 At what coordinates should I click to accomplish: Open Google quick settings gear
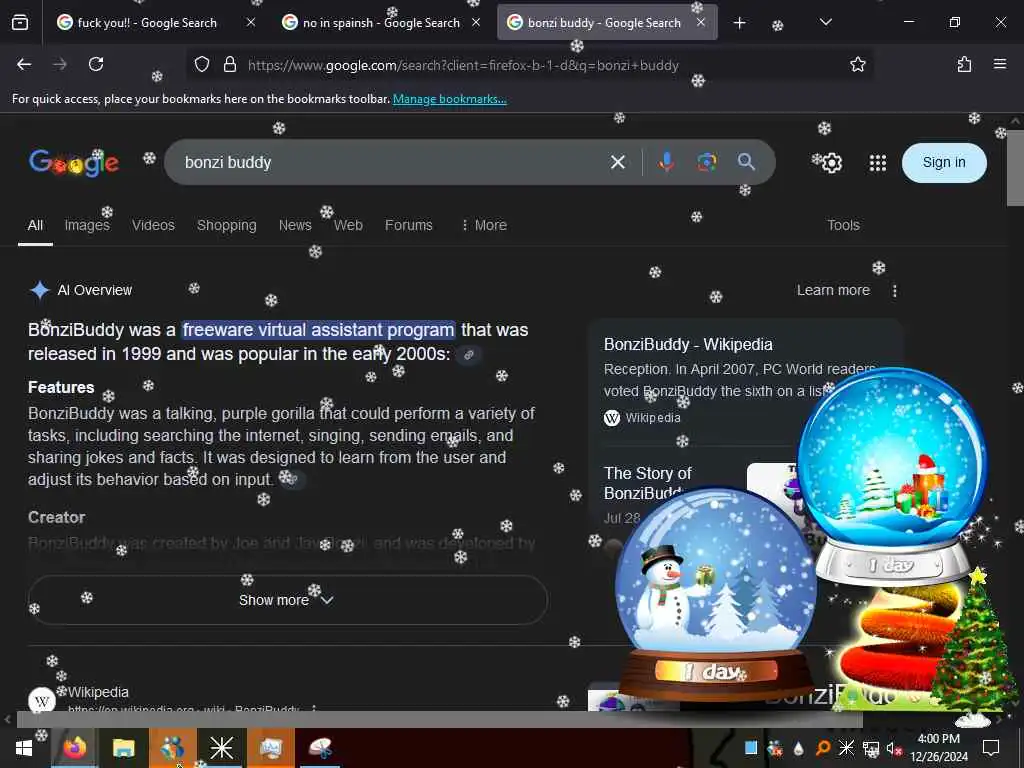coord(831,163)
